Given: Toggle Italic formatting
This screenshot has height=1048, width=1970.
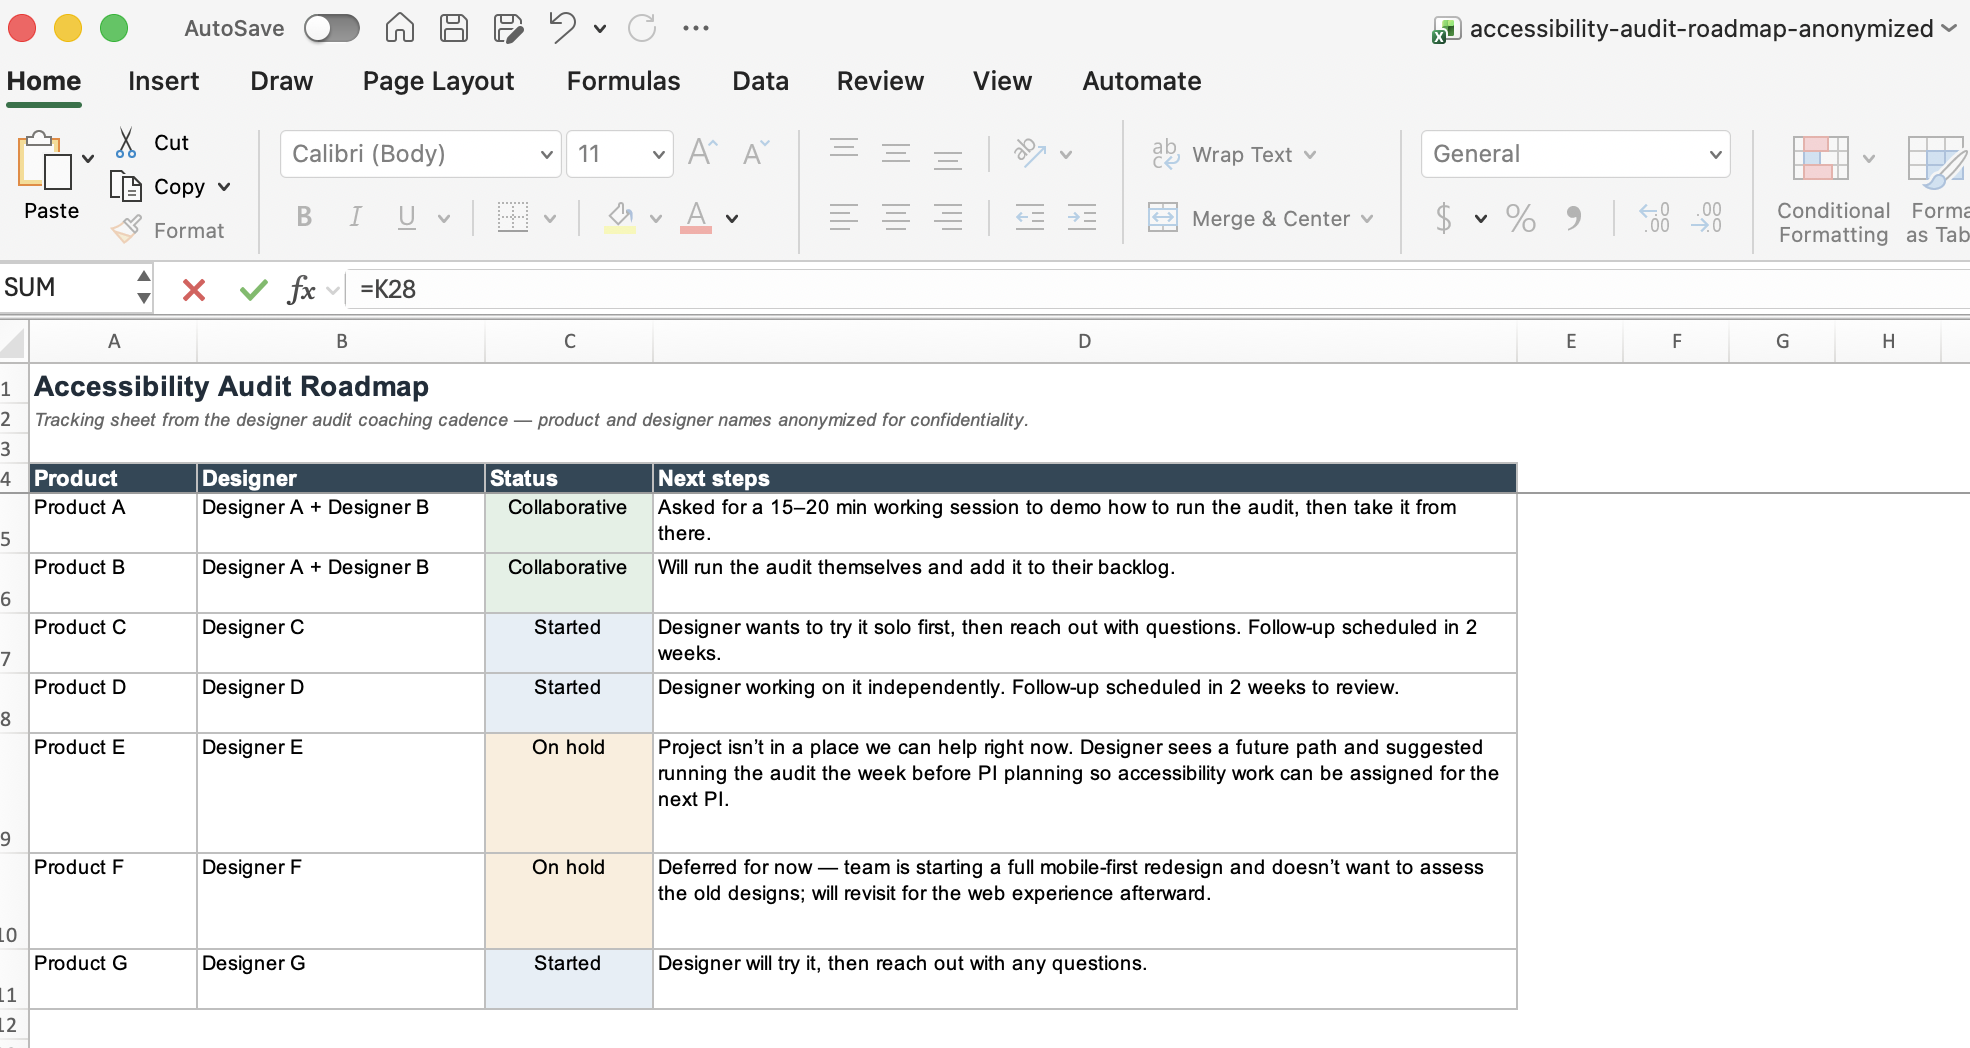Looking at the screenshot, I should pyautogui.click(x=355, y=217).
